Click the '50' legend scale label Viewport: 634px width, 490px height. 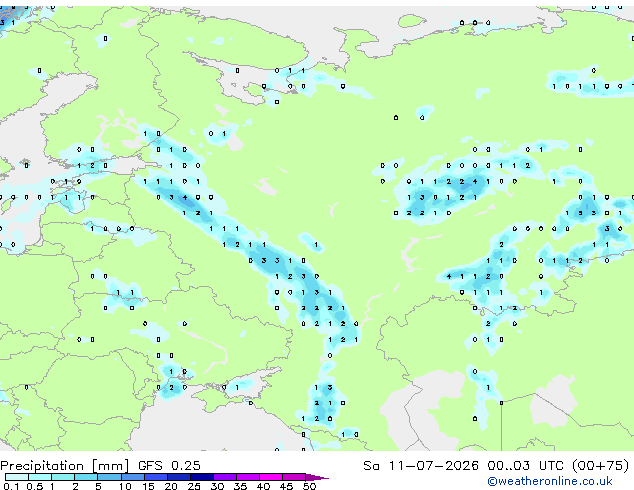coord(309,486)
